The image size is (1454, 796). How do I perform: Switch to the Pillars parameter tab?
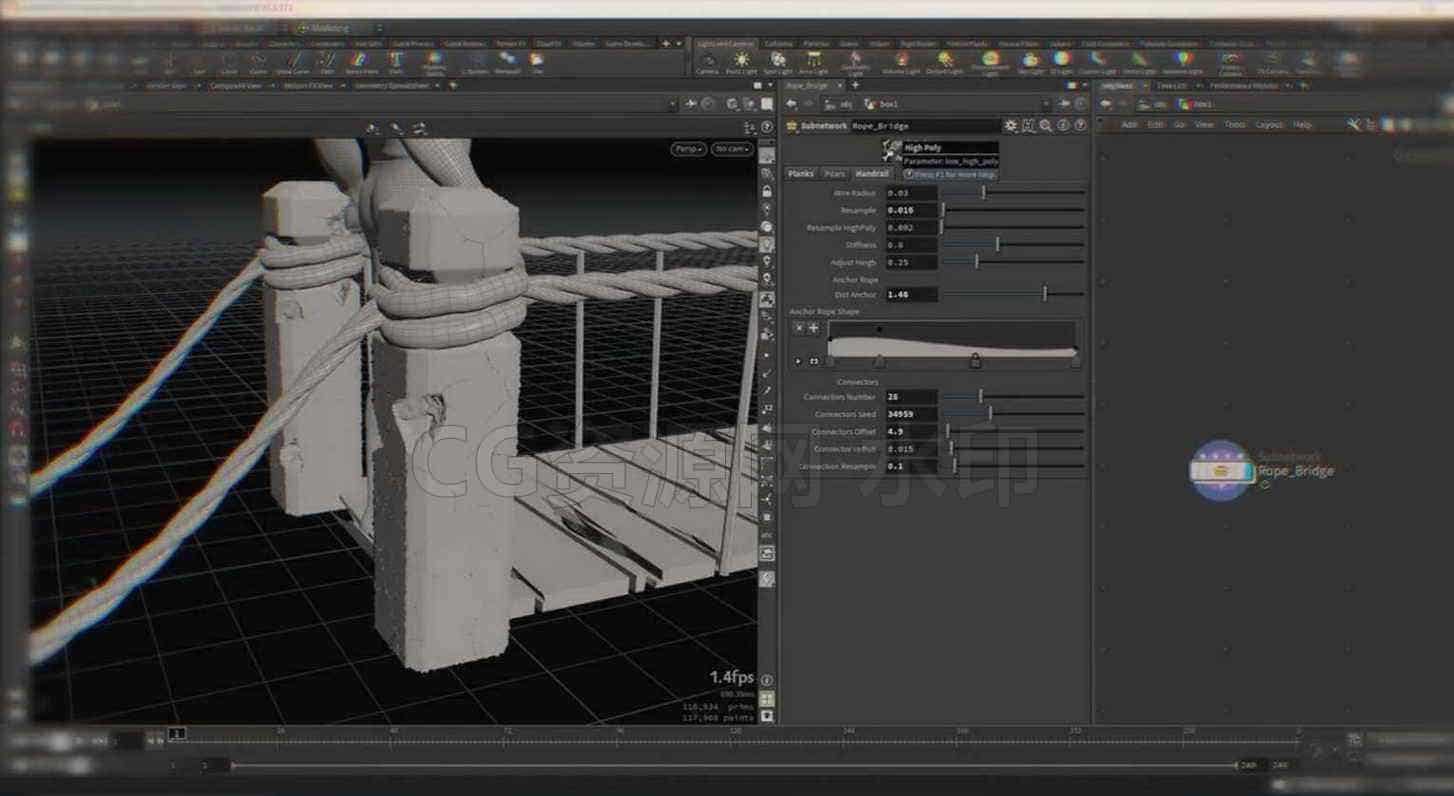pyautogui.click(x=834, y=174)
